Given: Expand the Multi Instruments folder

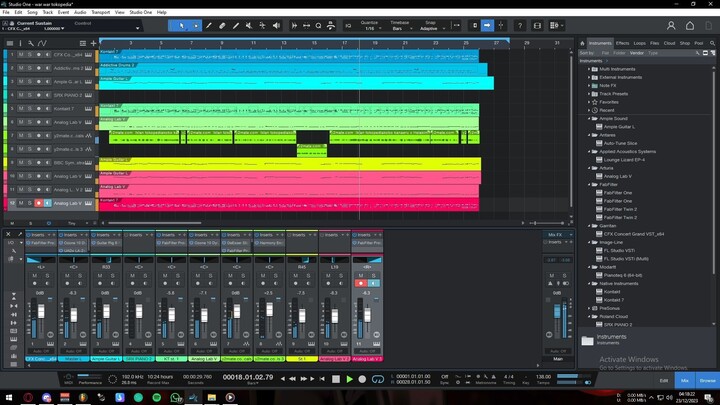Looking at the screenshot, I should [590, 69].
